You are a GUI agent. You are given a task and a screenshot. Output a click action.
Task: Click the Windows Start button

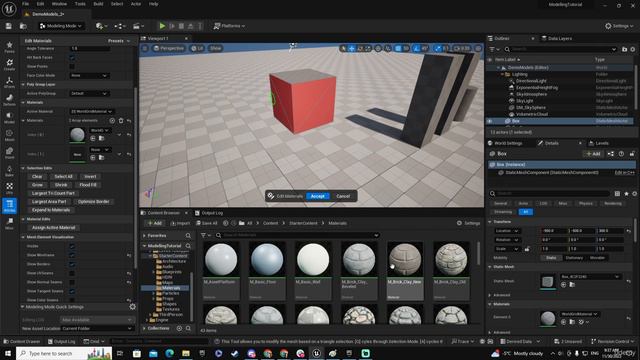coord(7,353)
